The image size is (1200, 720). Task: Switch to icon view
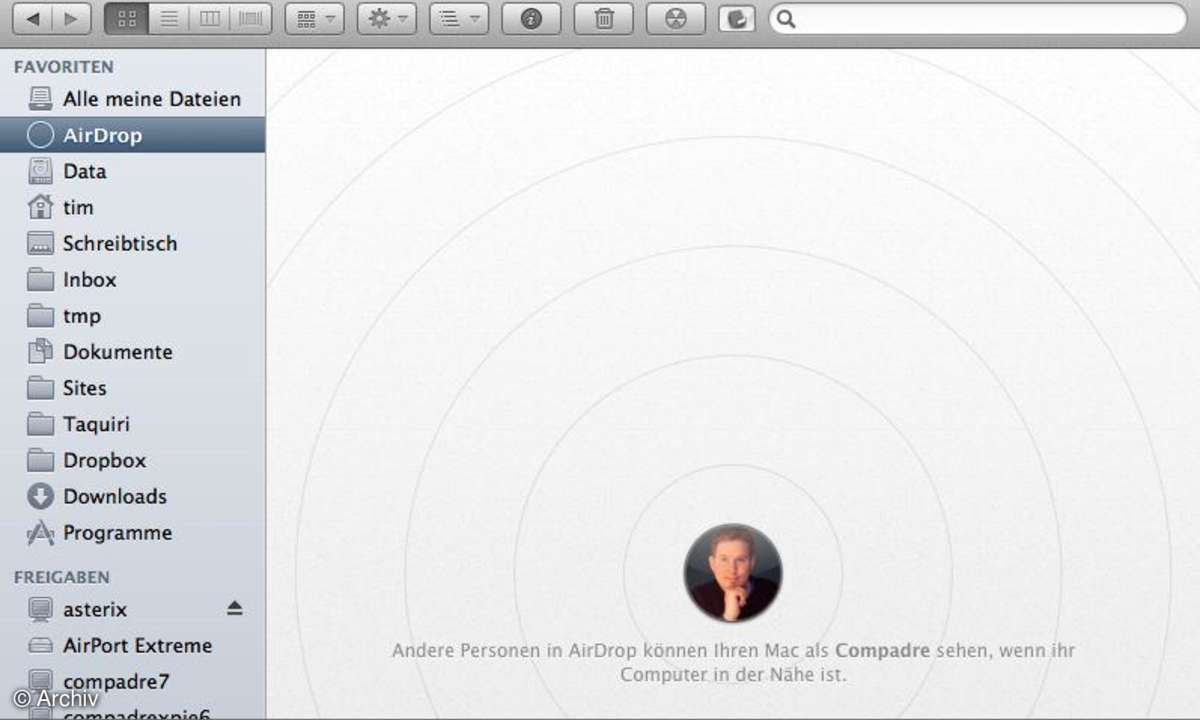(x=126, y=18)
